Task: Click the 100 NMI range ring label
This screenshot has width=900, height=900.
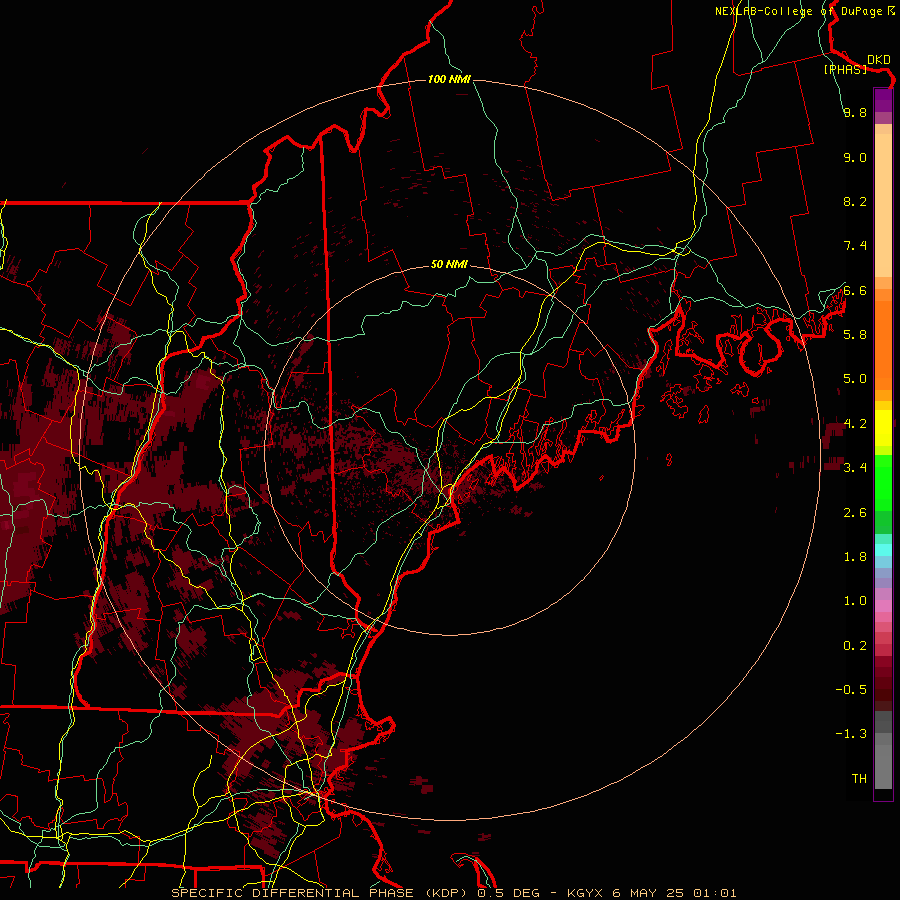Action: 449,79
